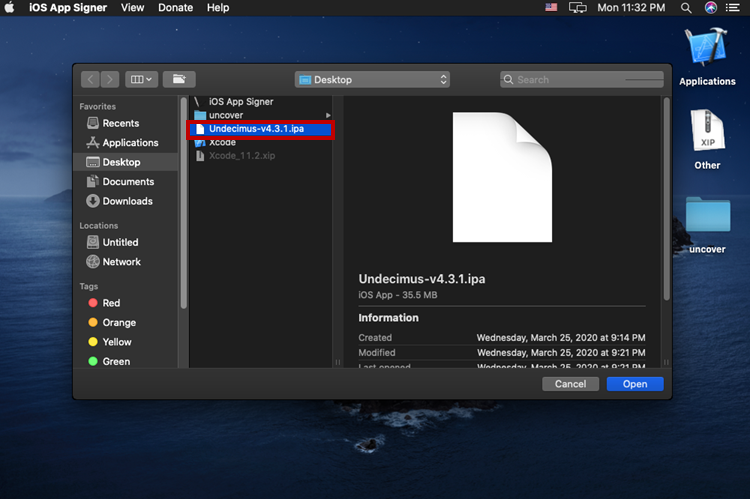The width and height of the screenshot is (750, 500).
Task: Select Undecimus-v4.3.1.ipa file
Action: pyautogui.click(x=261, y=129)
